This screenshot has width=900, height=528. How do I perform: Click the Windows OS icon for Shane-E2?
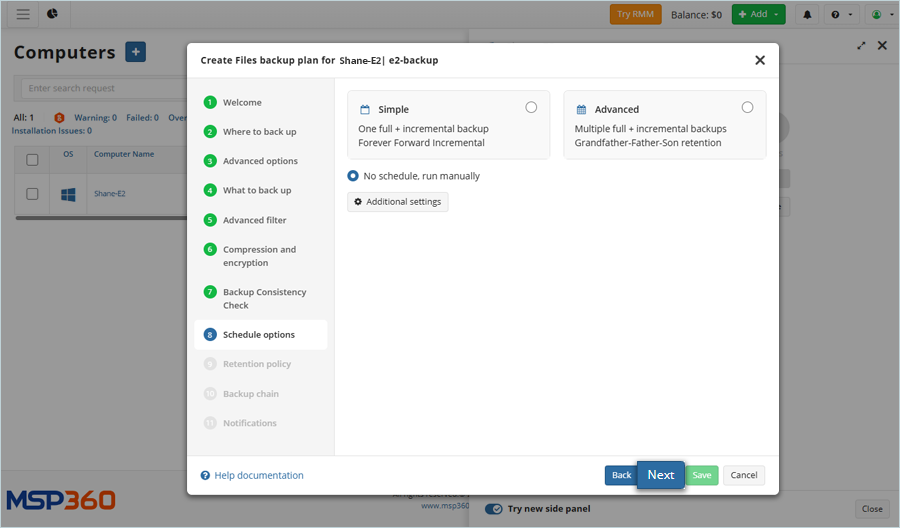[x=68, y=194]
